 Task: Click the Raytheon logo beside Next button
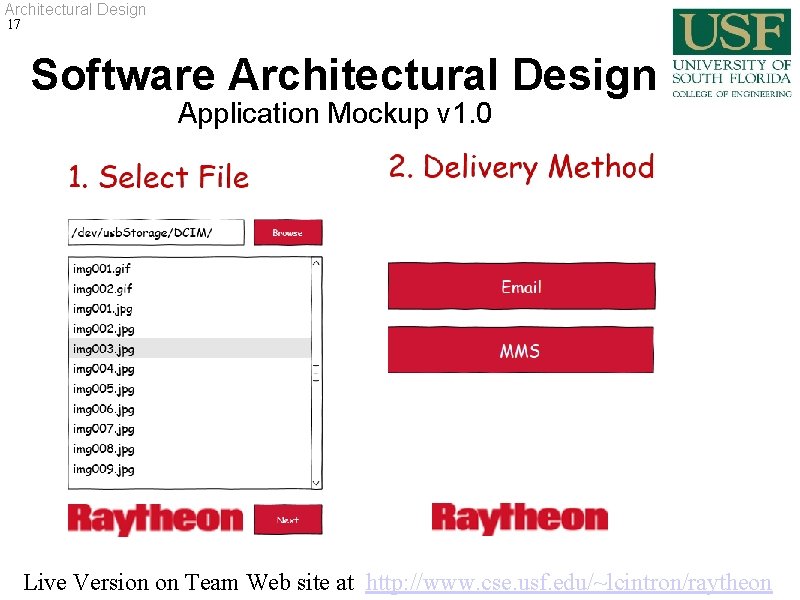coord(156,519)
